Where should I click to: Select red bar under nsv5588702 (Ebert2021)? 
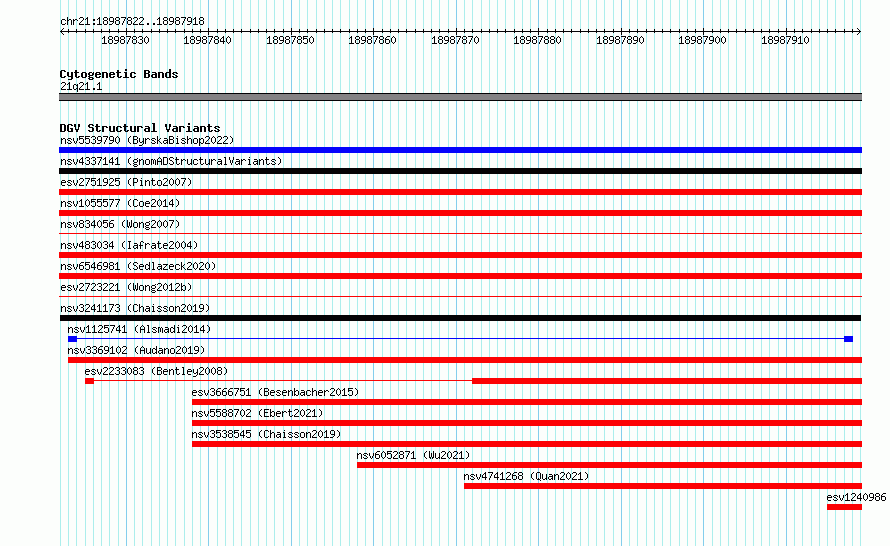click(x=527, y=423)
